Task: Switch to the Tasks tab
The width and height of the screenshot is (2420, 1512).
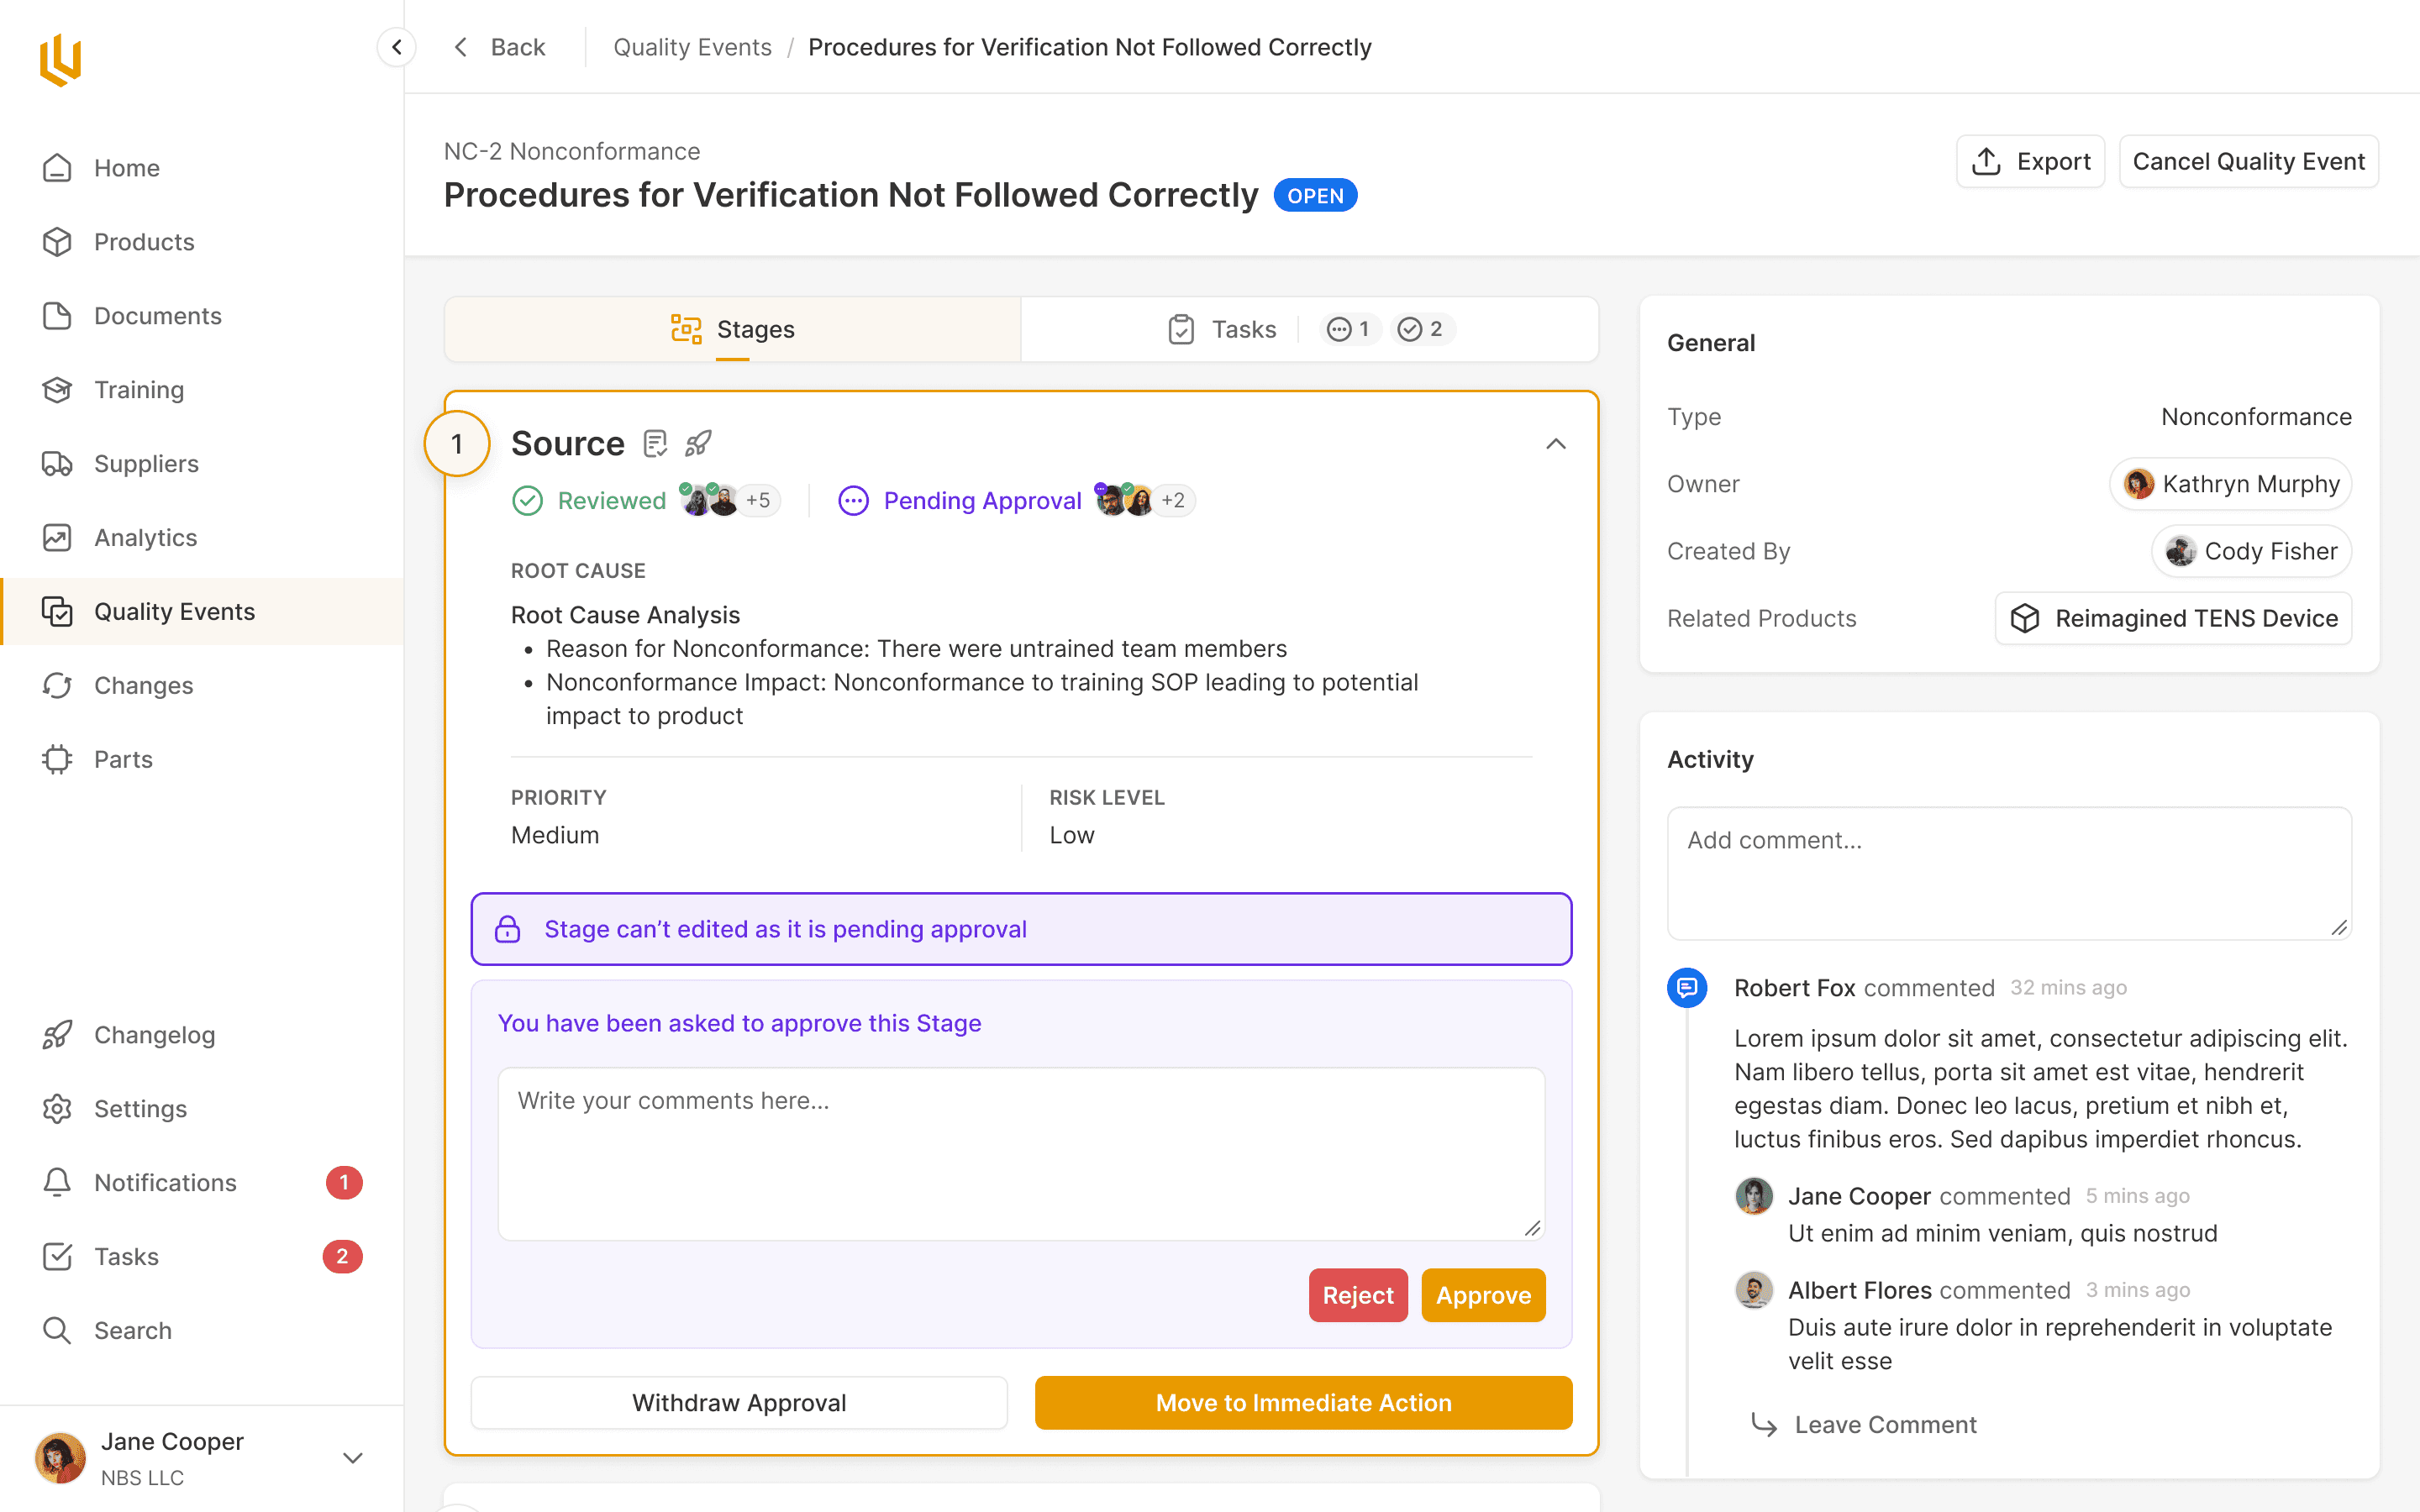Action: coord(1223,329)
